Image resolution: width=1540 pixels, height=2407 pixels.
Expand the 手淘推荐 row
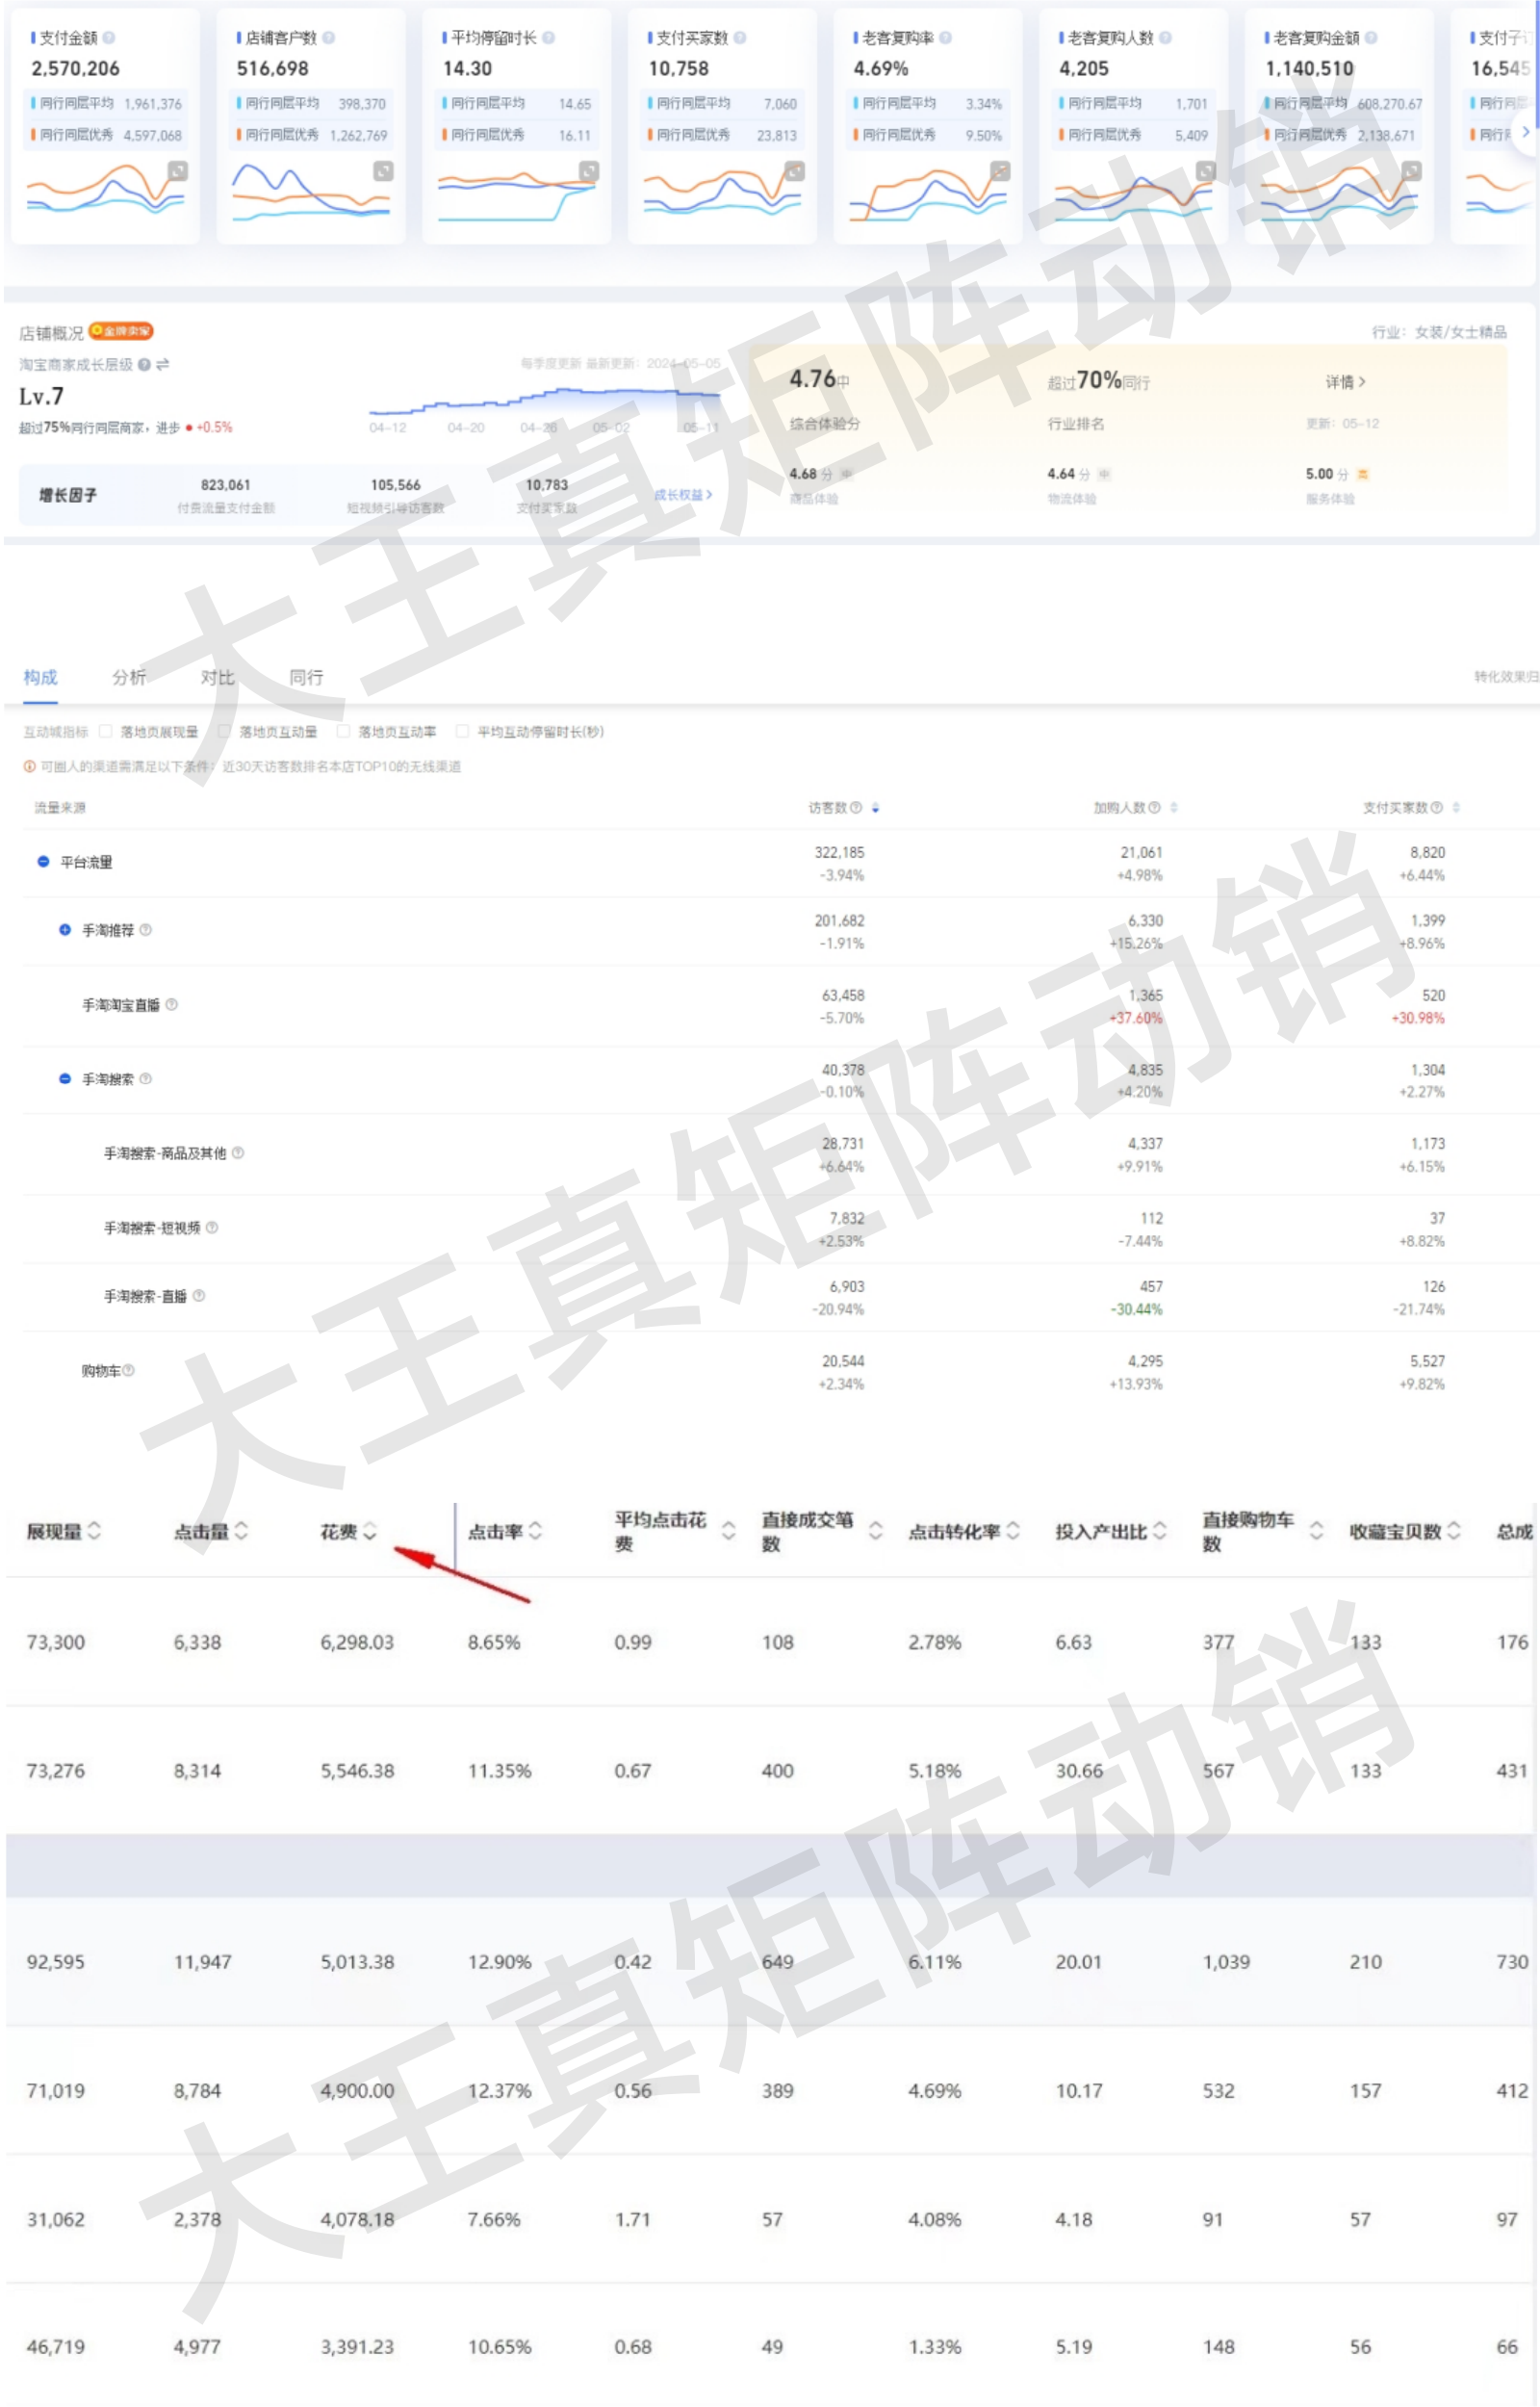pyautogui.click(x=65, y=930)
